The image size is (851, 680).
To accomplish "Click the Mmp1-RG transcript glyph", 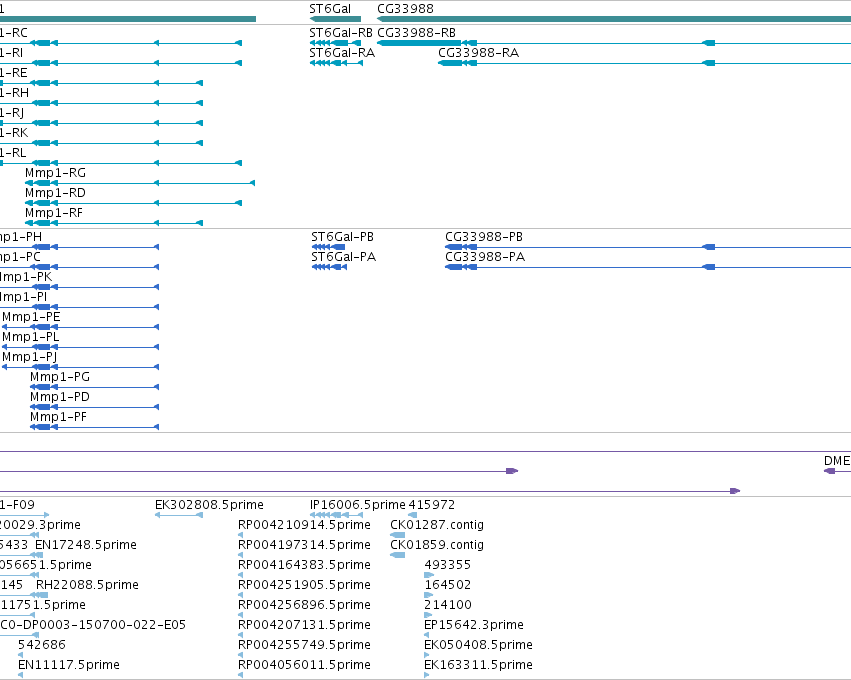I will (x=140, y=183).
